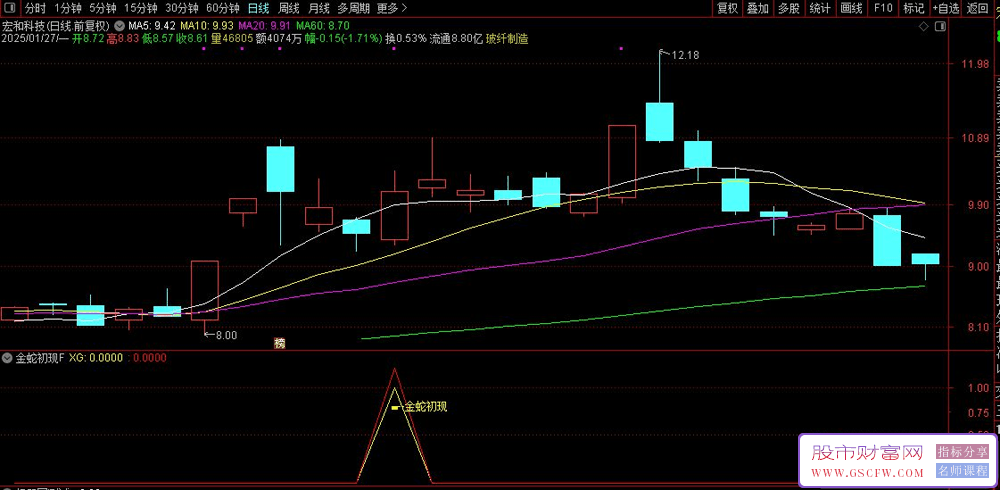
Task: Click the 标记 mark button
Action: pos(913,8)
